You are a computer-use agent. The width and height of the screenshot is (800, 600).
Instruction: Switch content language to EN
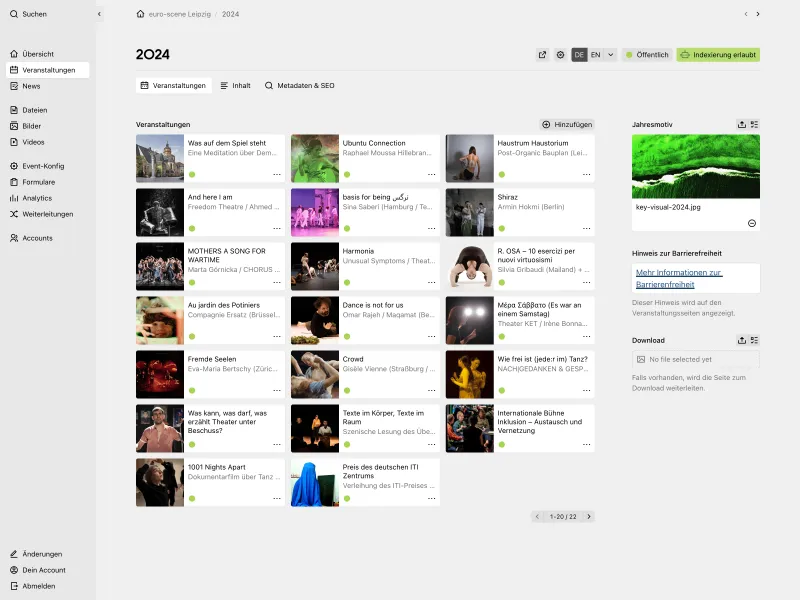click(594, 54)
